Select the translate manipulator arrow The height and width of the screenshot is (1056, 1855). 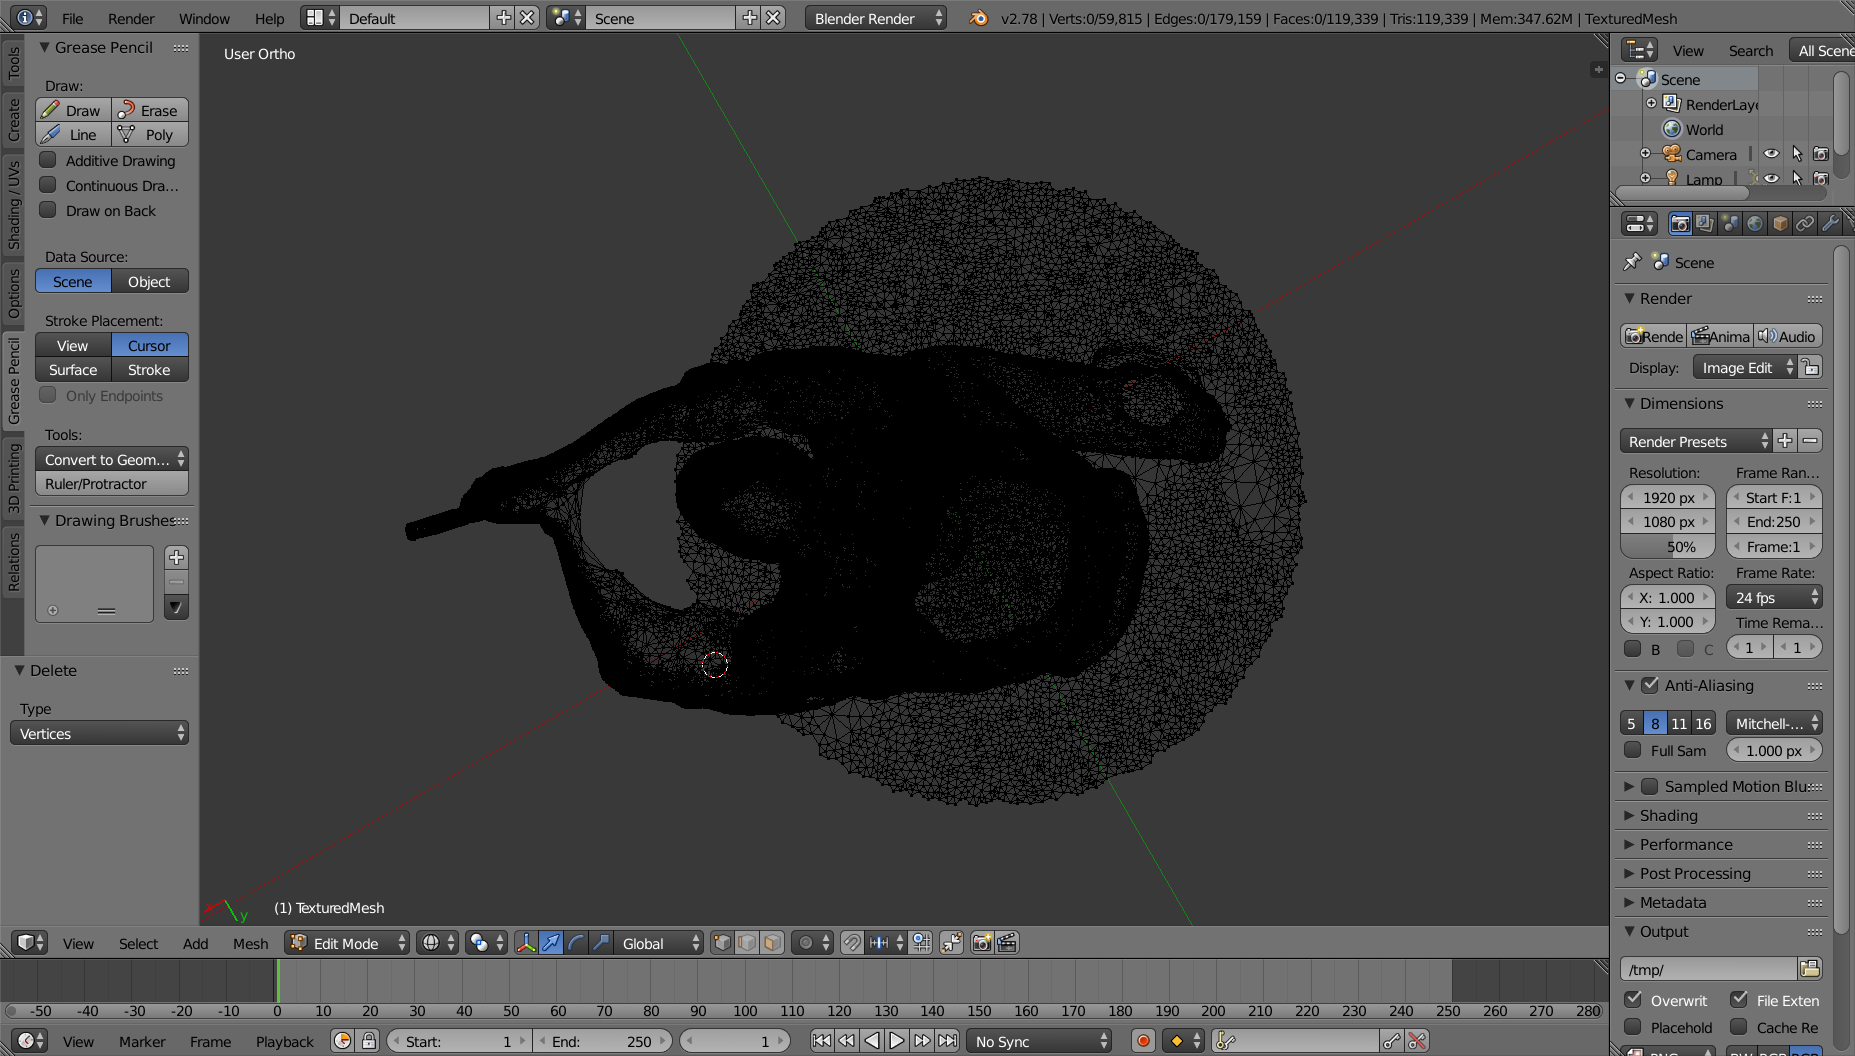click(x=551, y=943)
